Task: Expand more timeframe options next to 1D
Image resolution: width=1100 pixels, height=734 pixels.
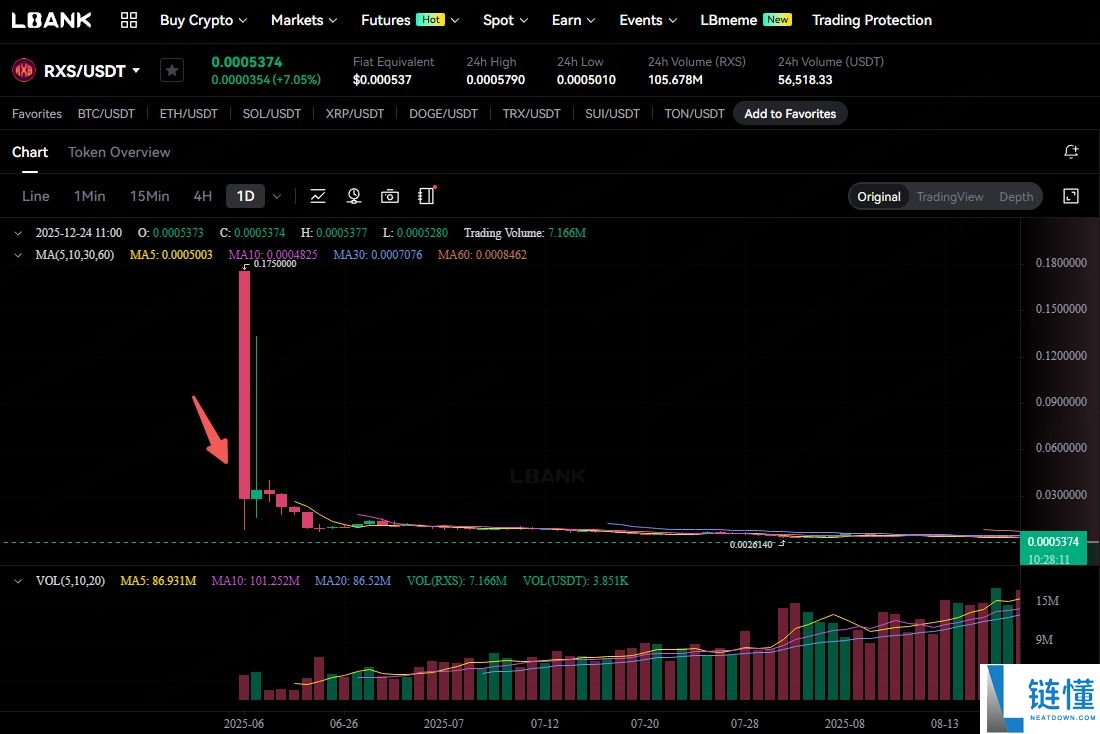Action: pos(277,196)
